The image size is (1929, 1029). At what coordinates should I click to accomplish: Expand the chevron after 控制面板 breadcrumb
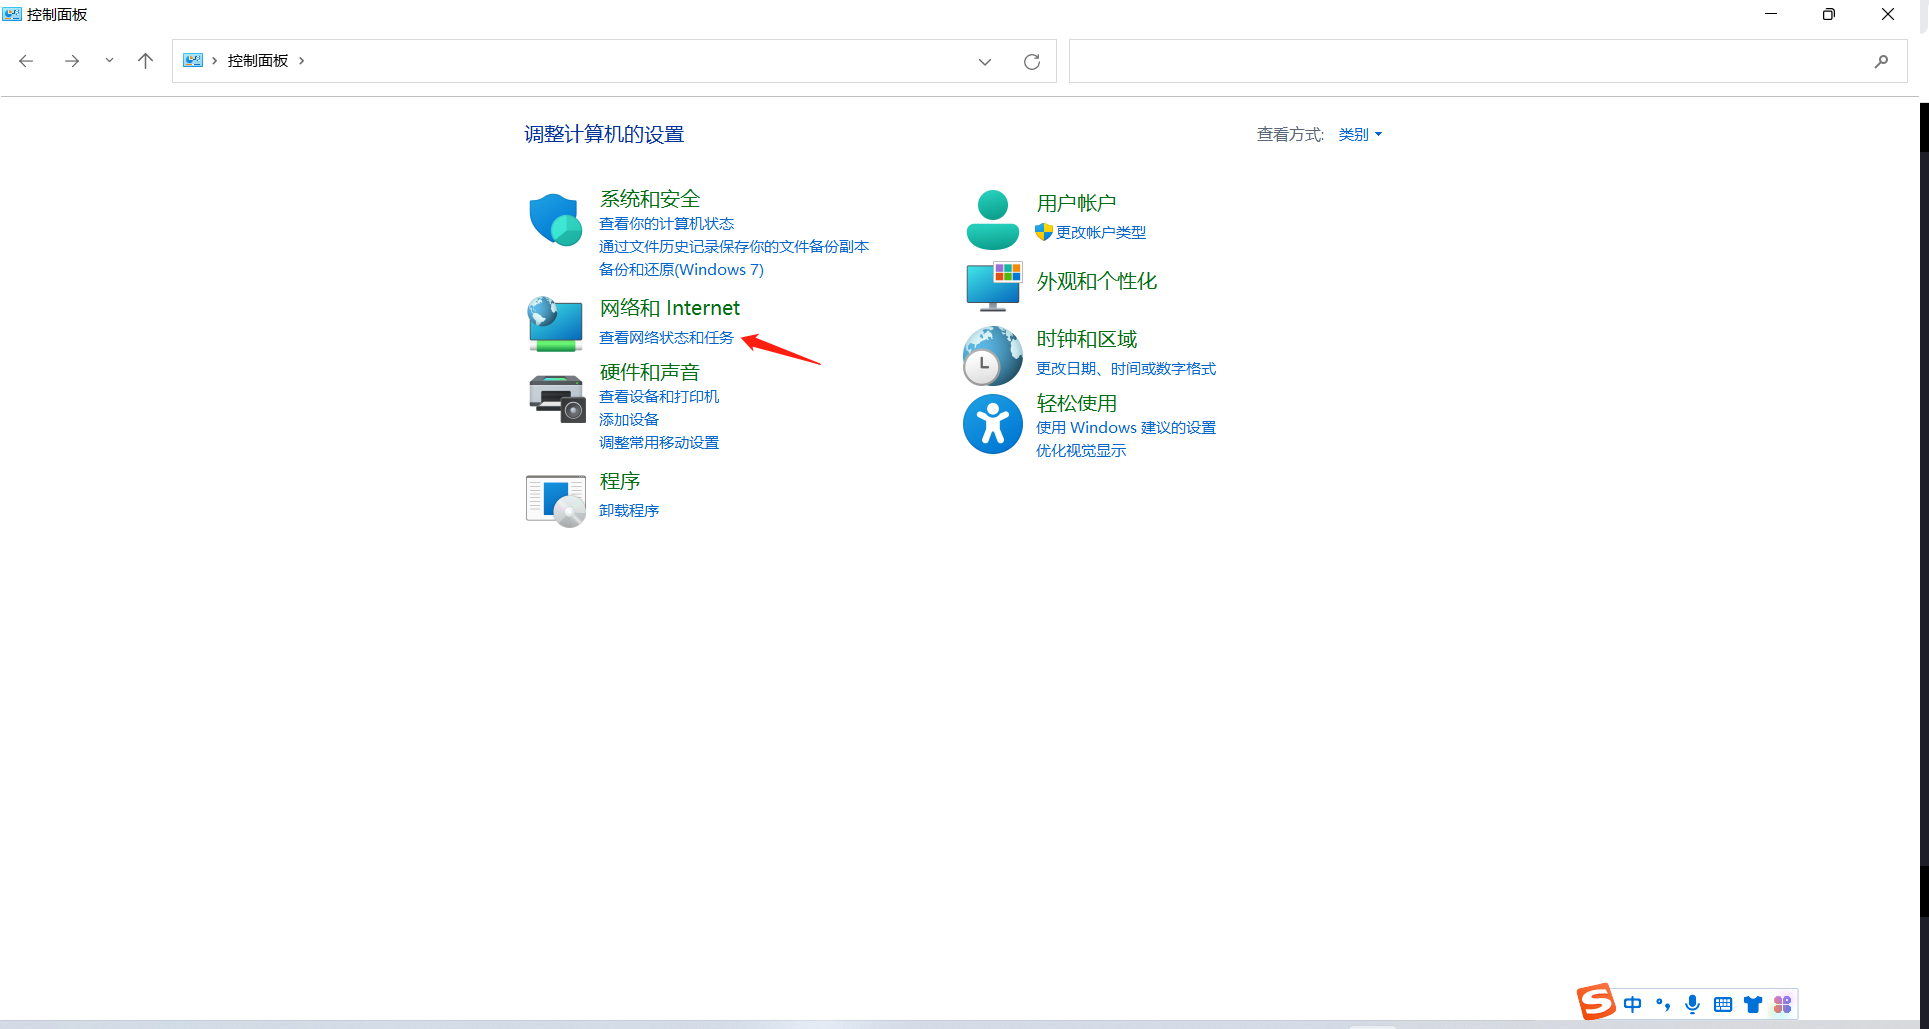coord(301,61)
